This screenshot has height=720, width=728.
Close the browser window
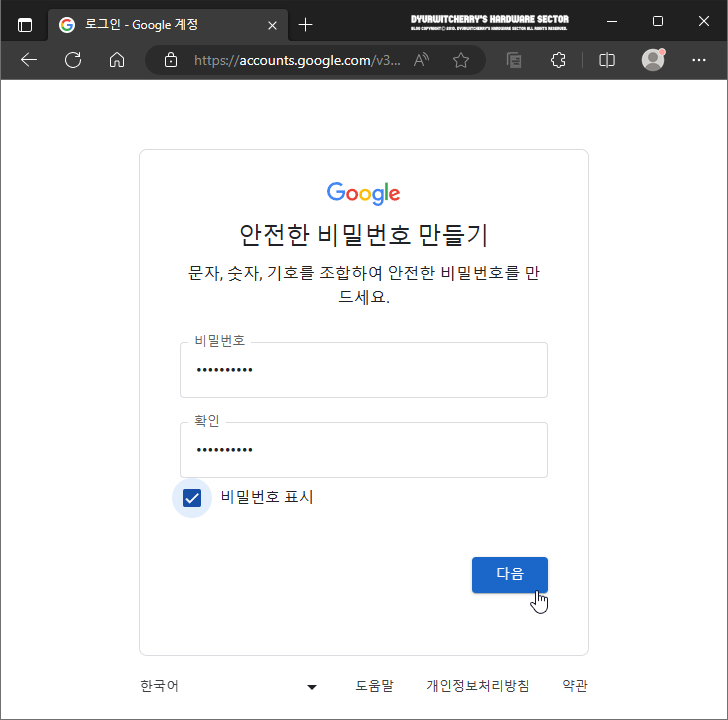pos(704,21)
